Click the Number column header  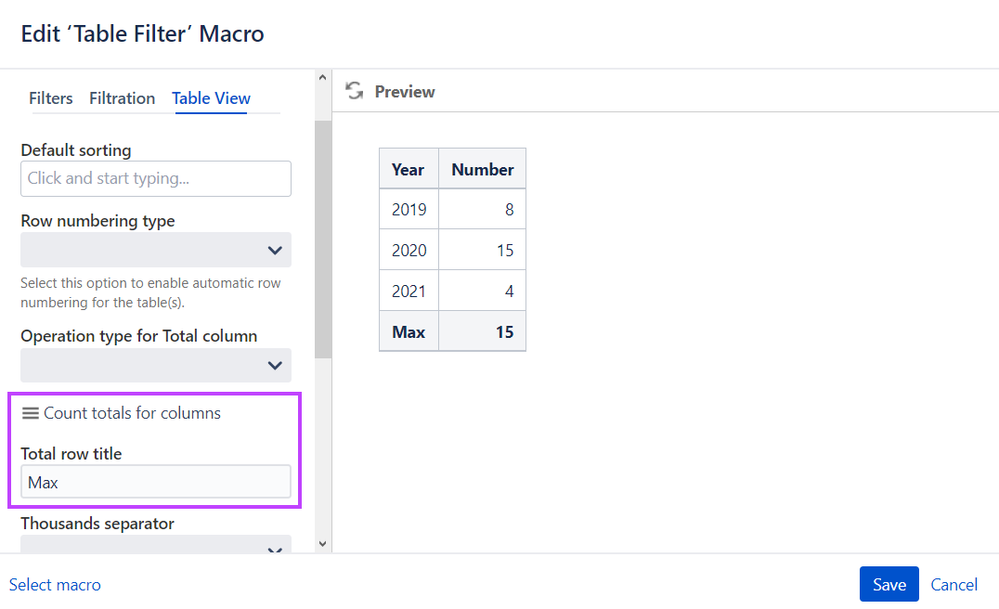(482, 169)
